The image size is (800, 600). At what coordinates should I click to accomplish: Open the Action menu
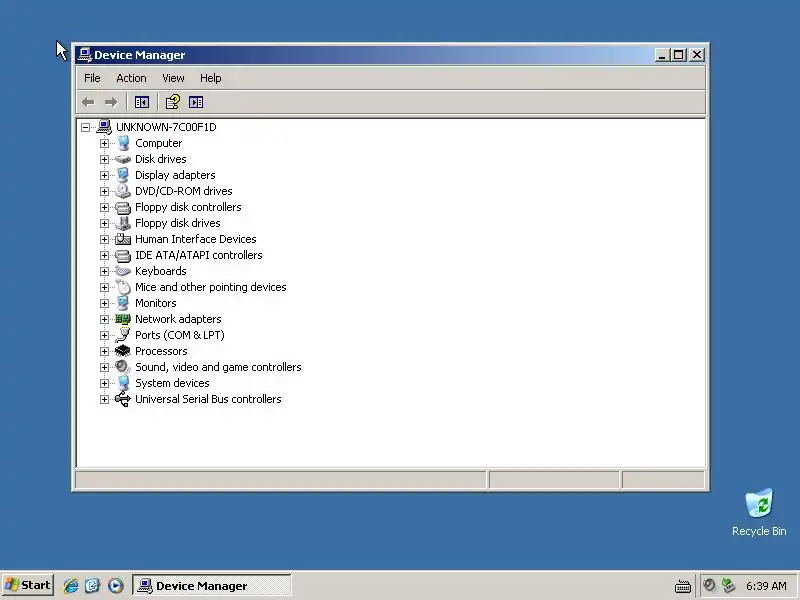point(131,78)
